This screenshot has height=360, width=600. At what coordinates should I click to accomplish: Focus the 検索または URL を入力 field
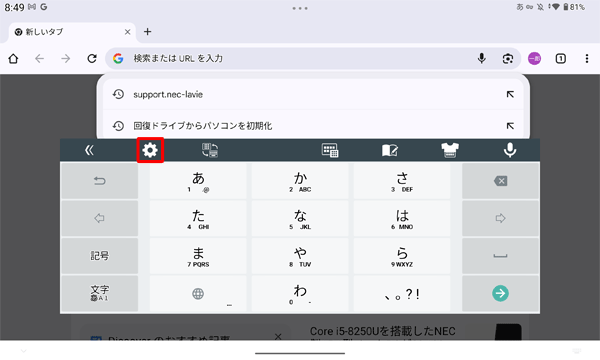point(313,59)
